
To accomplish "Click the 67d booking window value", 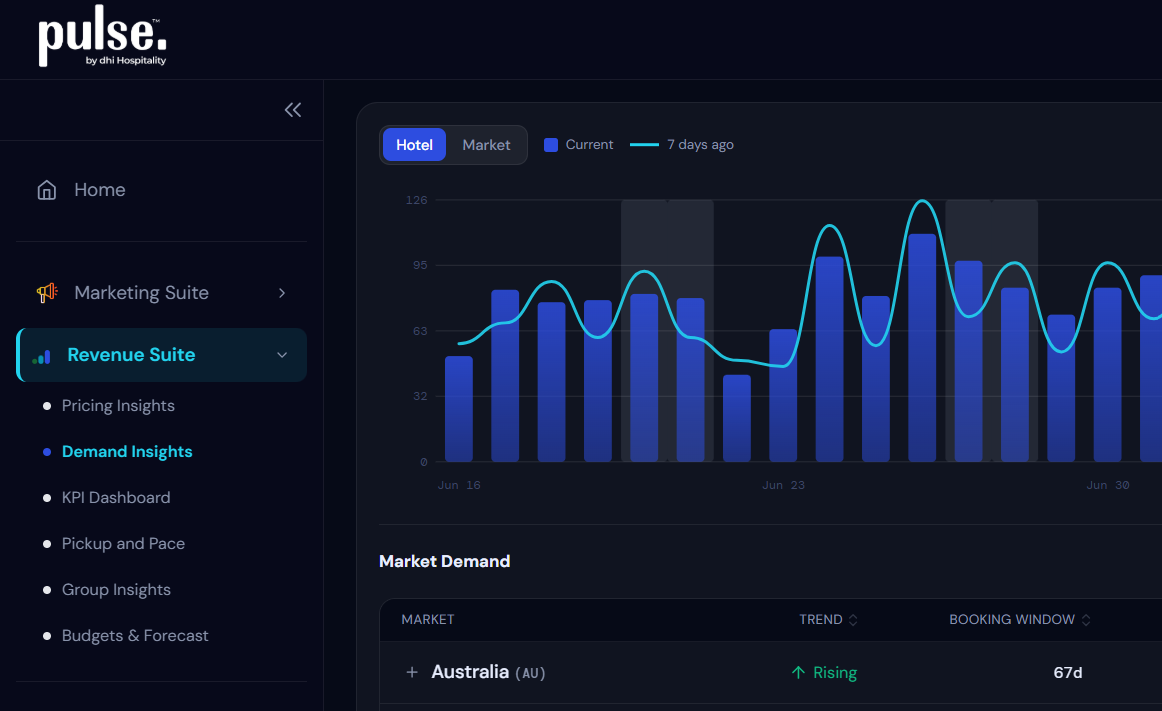I will point(1068,672).
